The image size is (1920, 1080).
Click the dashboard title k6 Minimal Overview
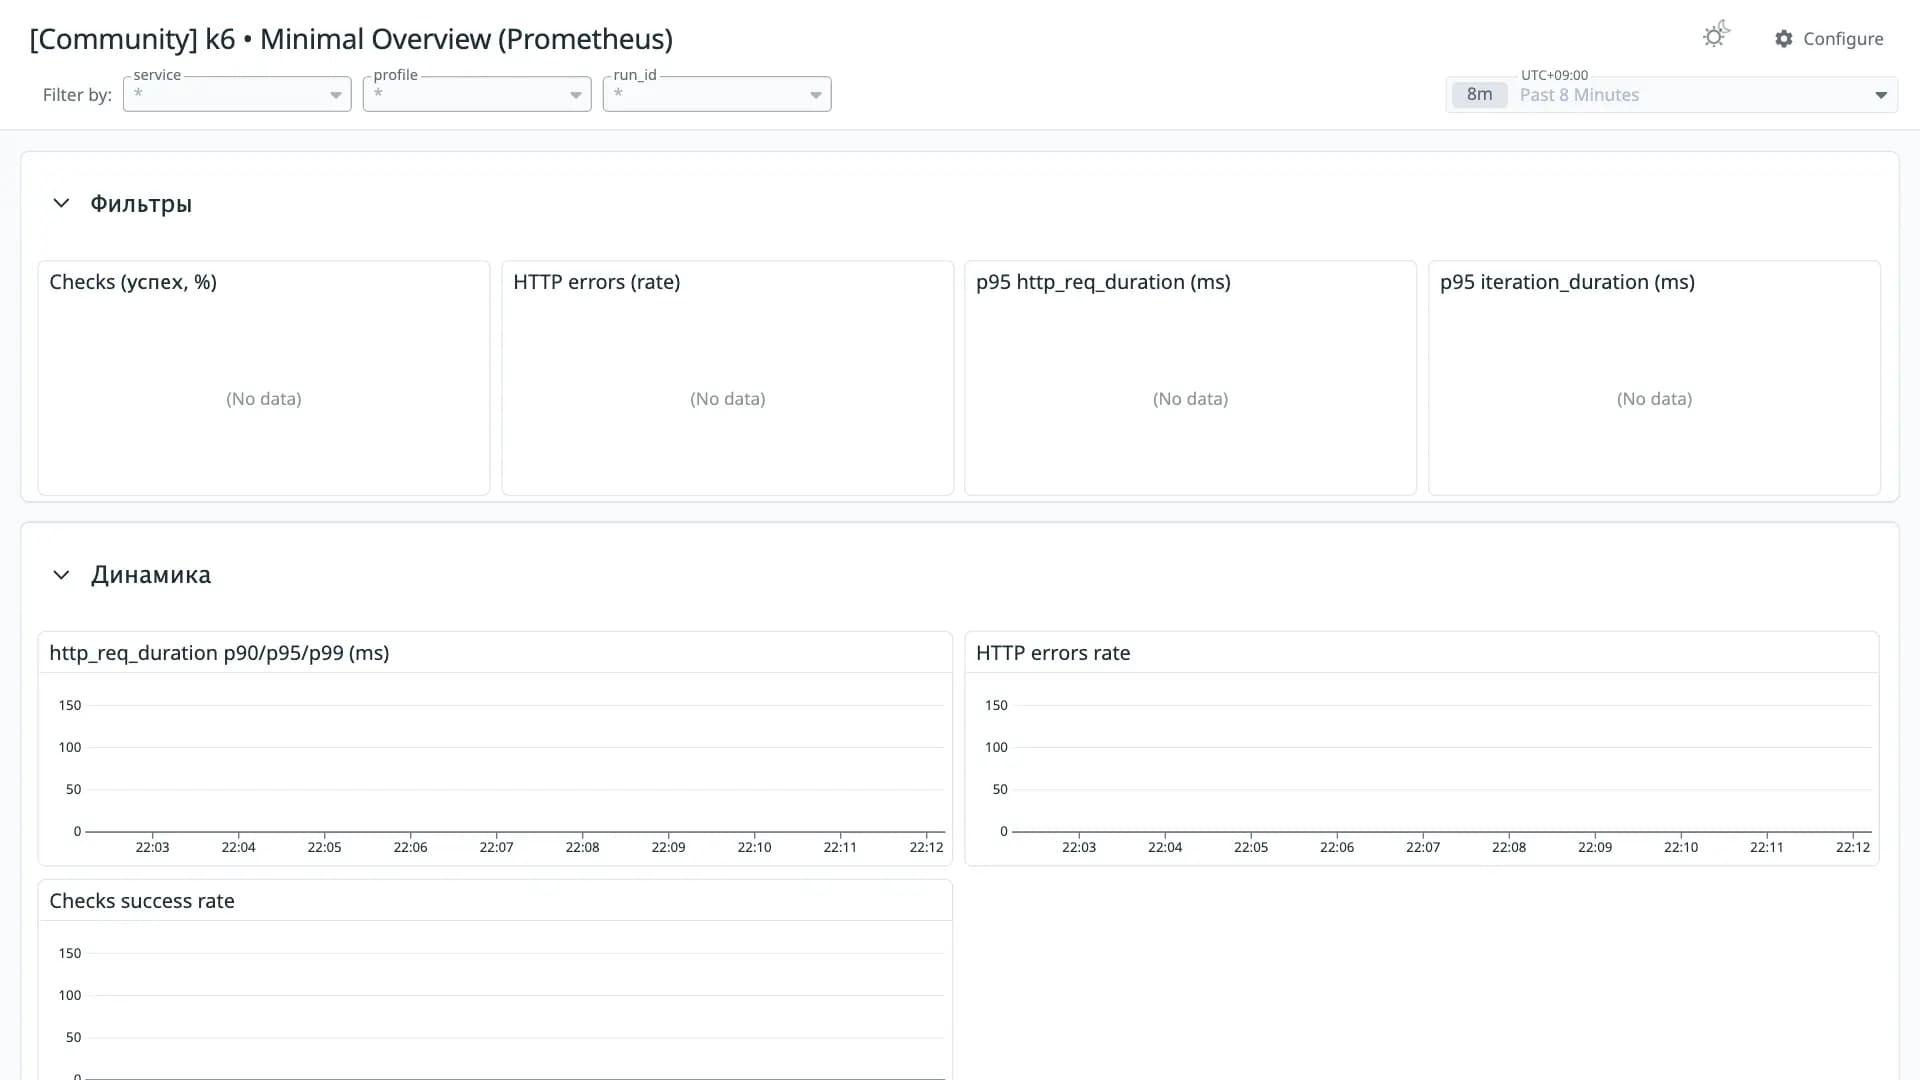[351, 39]
